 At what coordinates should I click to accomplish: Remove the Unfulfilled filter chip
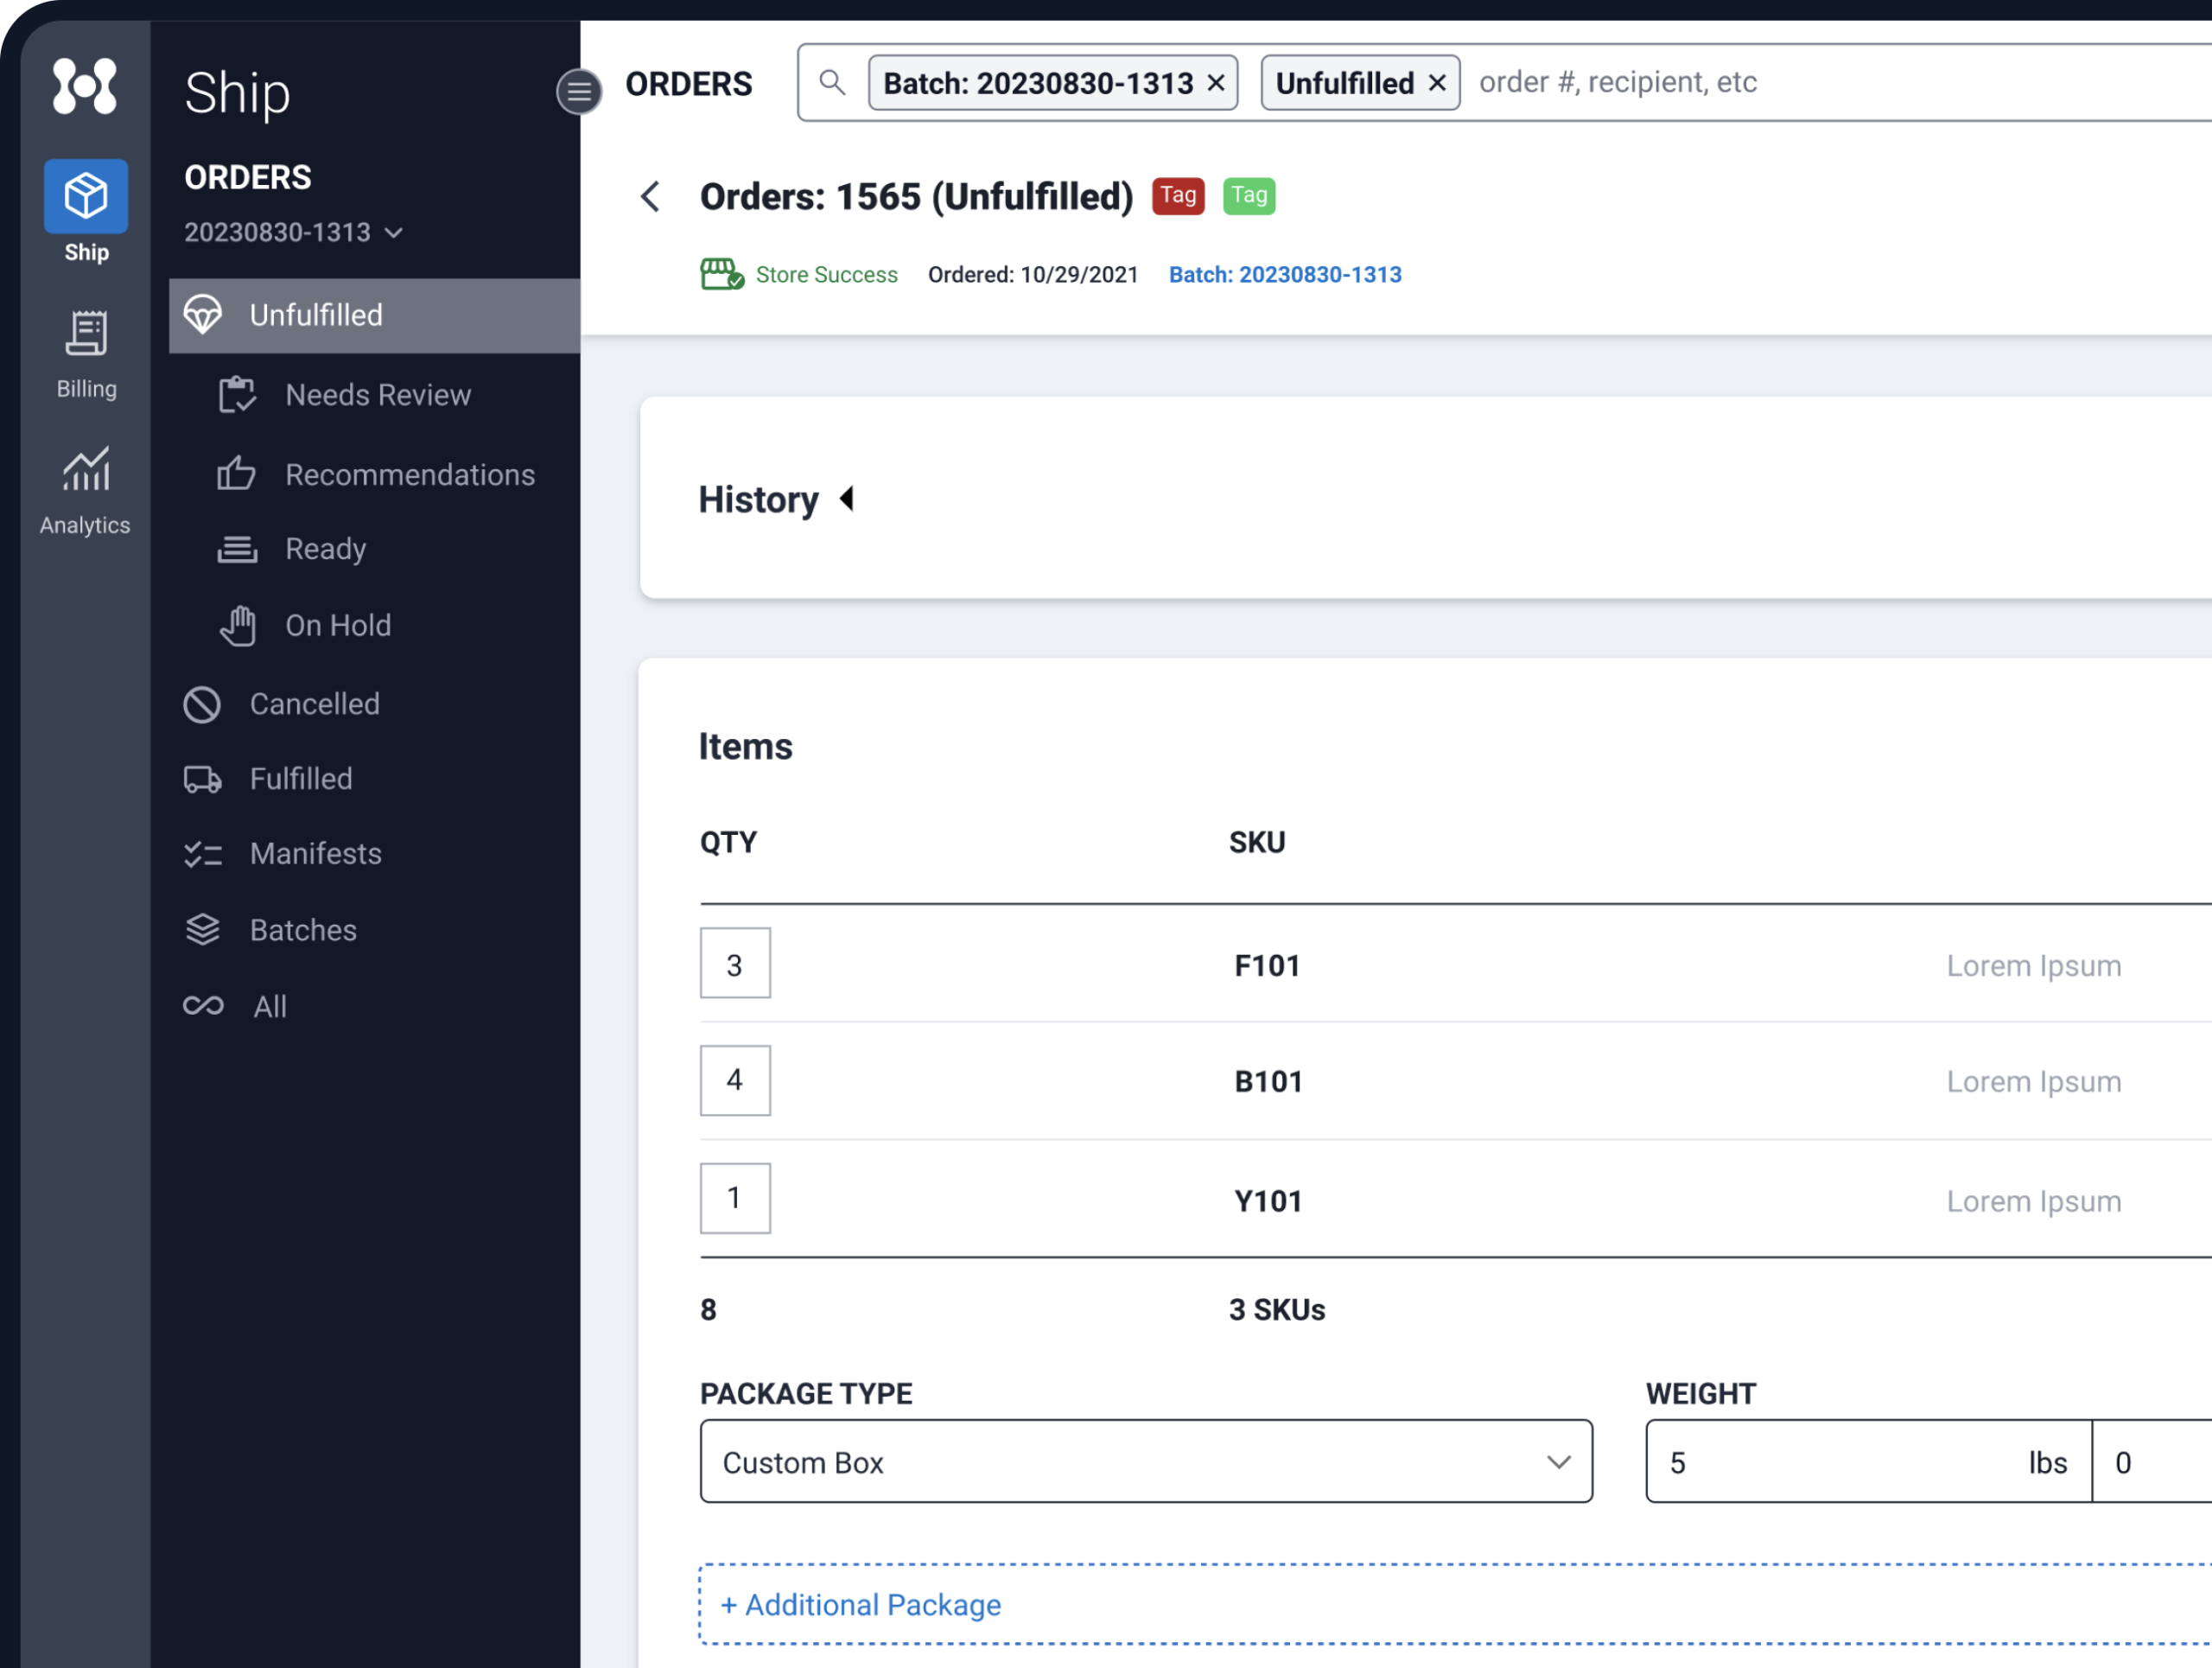[x=1438, y=83]
